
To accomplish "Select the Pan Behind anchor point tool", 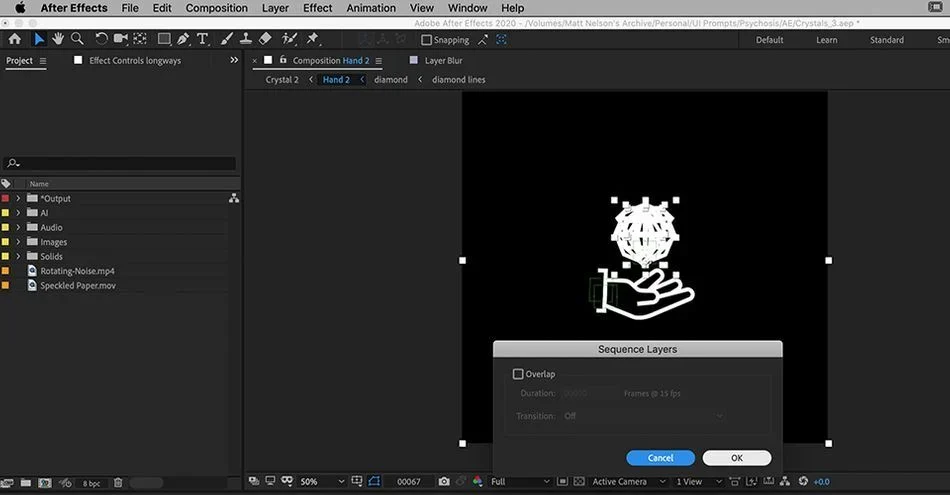I will (140, 39).
